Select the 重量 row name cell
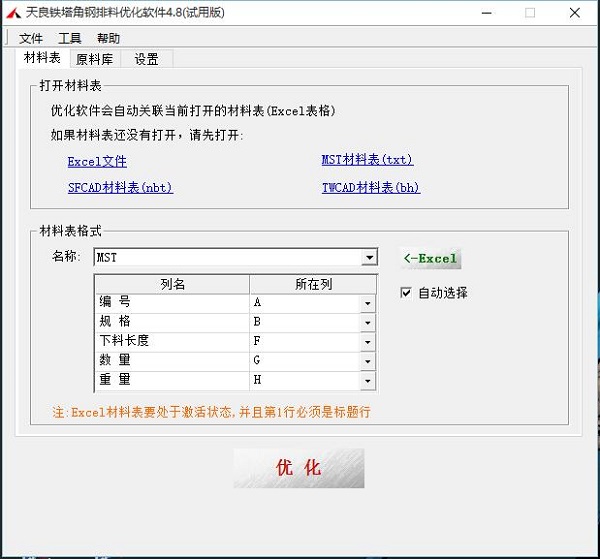 (172, 380)
